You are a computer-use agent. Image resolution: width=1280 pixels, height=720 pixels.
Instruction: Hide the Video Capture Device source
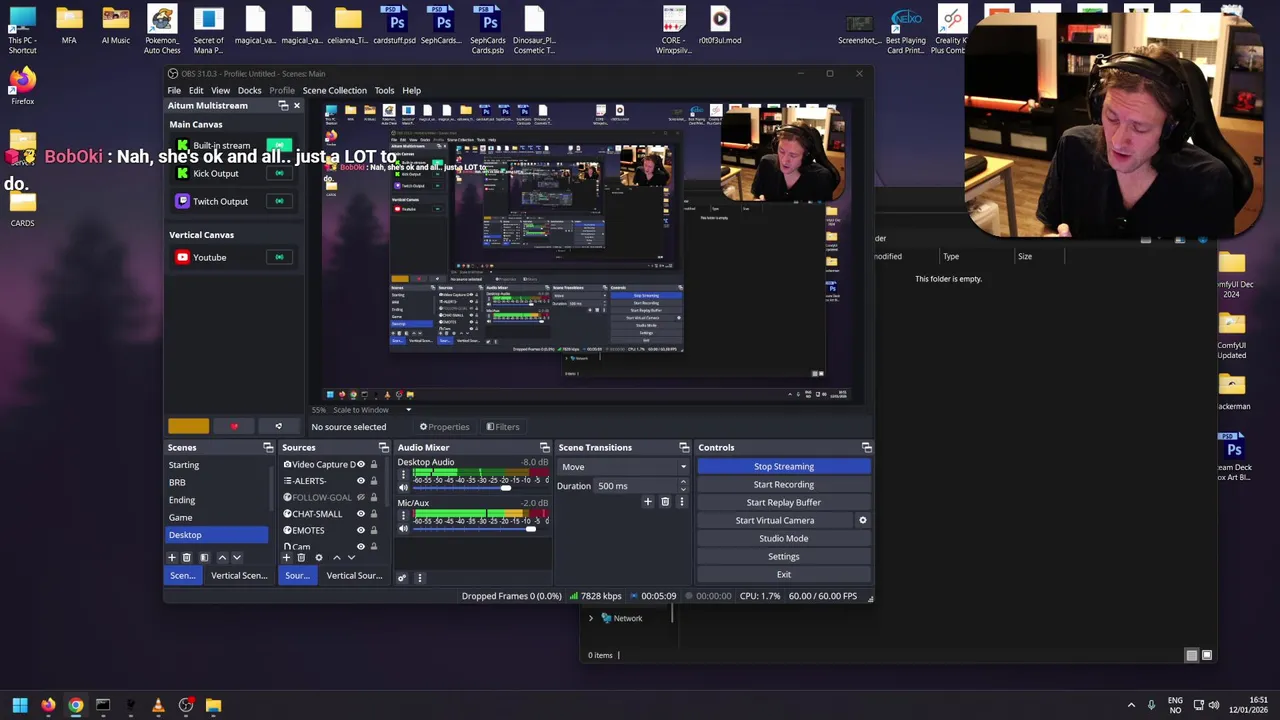361,464
